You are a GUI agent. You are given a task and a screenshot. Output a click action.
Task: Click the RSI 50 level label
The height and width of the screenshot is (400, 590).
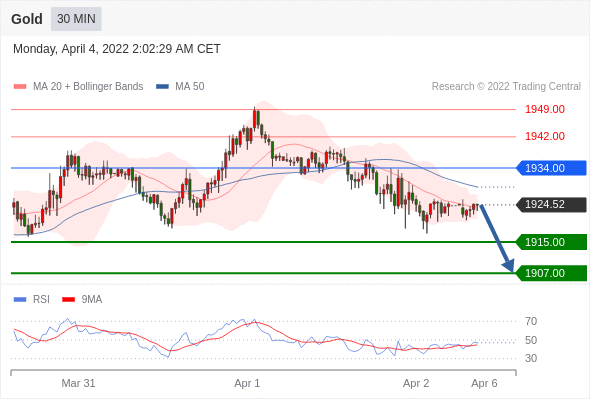[531, 340]
